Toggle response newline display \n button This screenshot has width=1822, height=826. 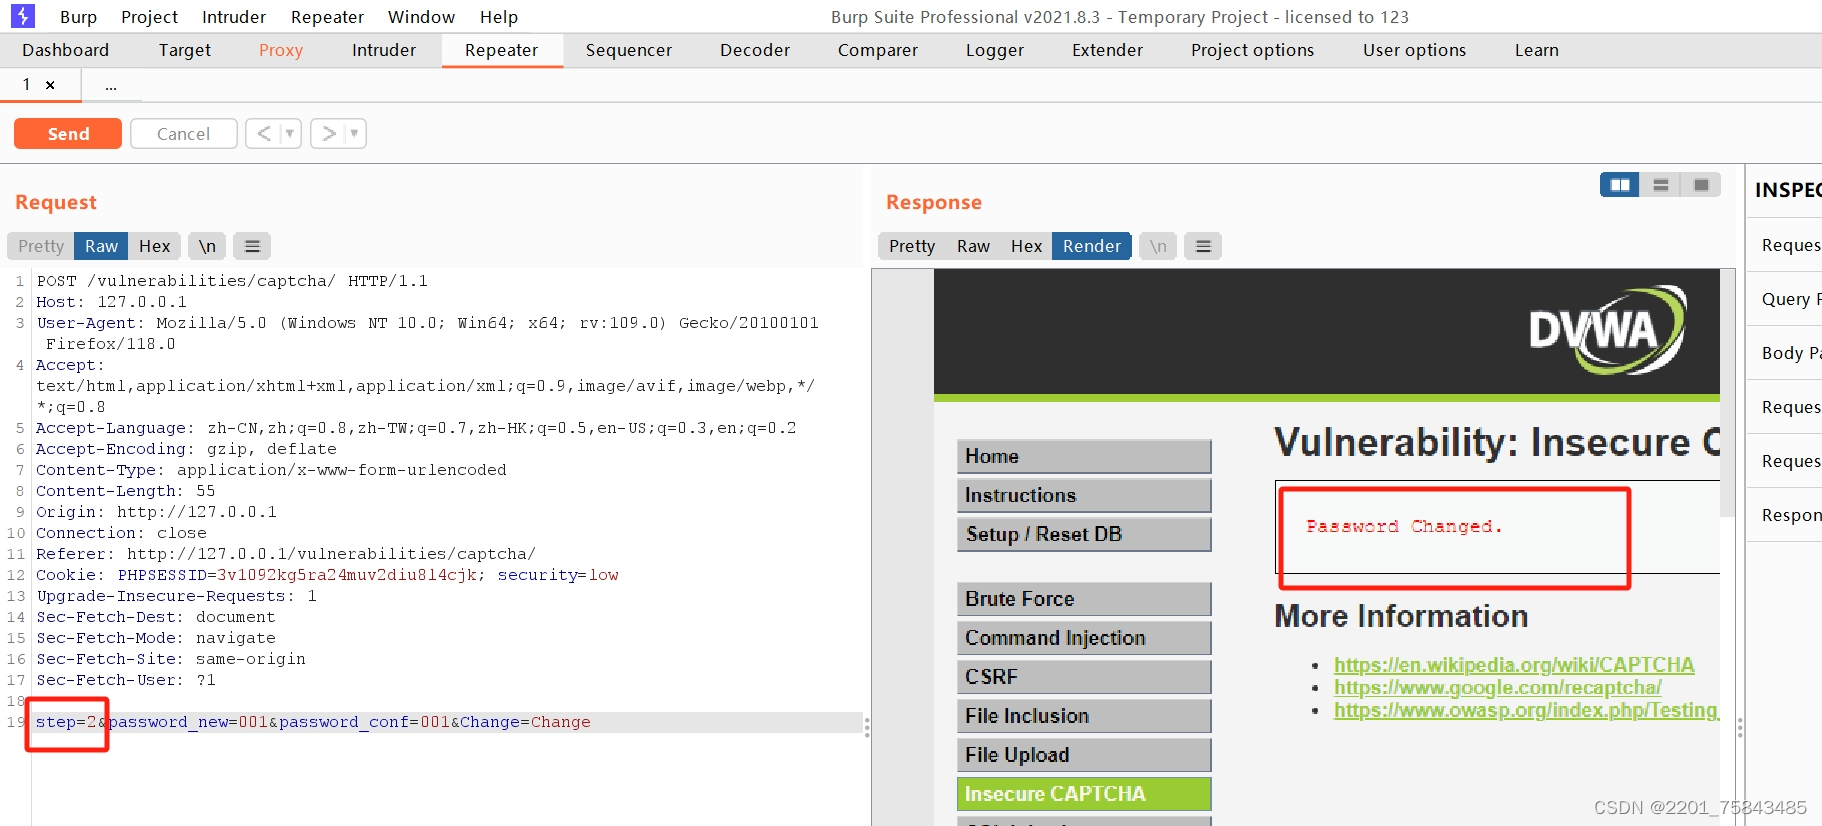click(x=1158, y=246)
